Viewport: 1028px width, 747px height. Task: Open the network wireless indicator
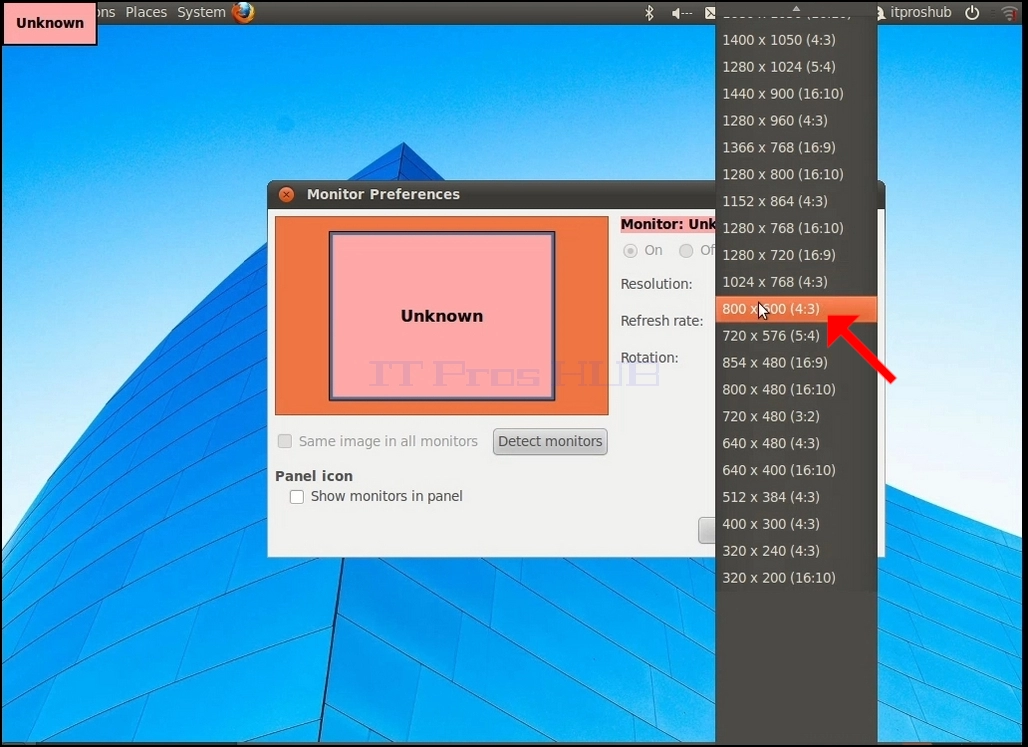[1010, 13]
